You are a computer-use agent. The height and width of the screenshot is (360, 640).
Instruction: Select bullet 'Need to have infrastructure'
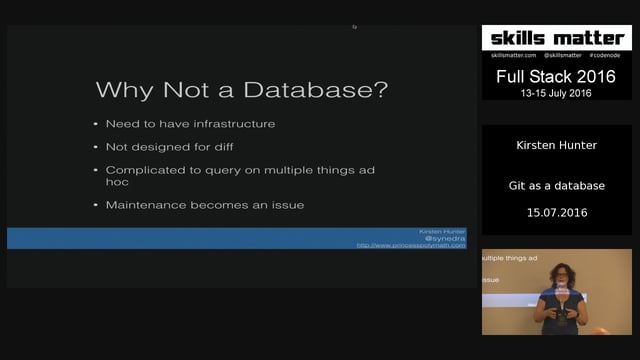pyautogui.click(x=190, y=124)
